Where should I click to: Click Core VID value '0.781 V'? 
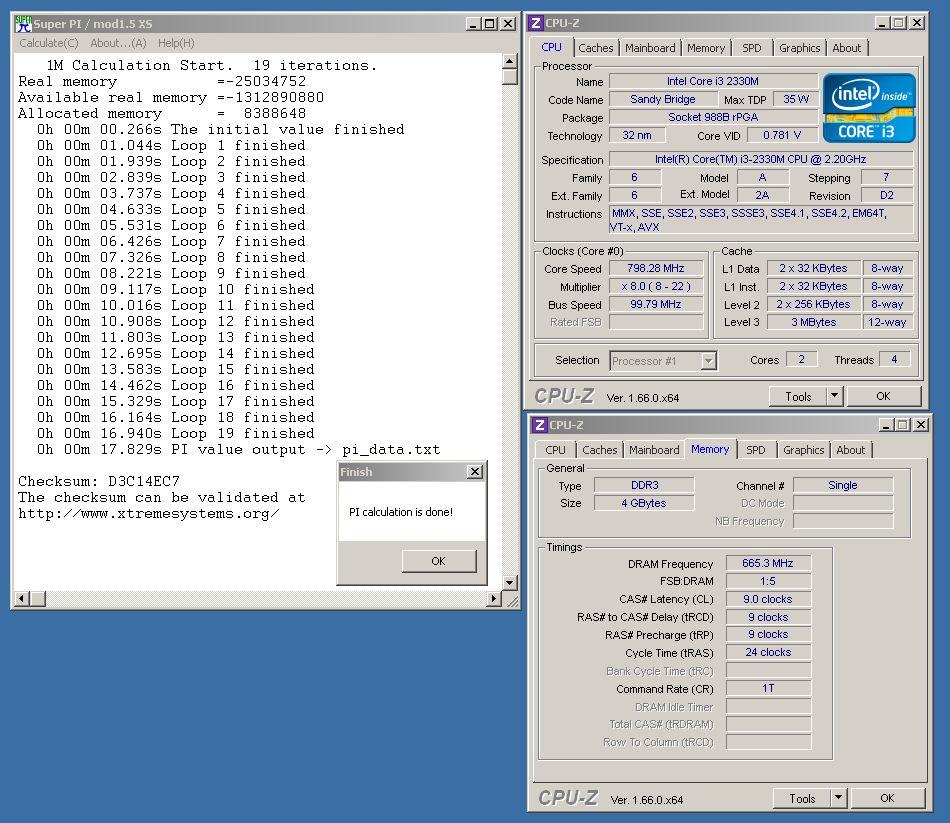coord(782,135)
